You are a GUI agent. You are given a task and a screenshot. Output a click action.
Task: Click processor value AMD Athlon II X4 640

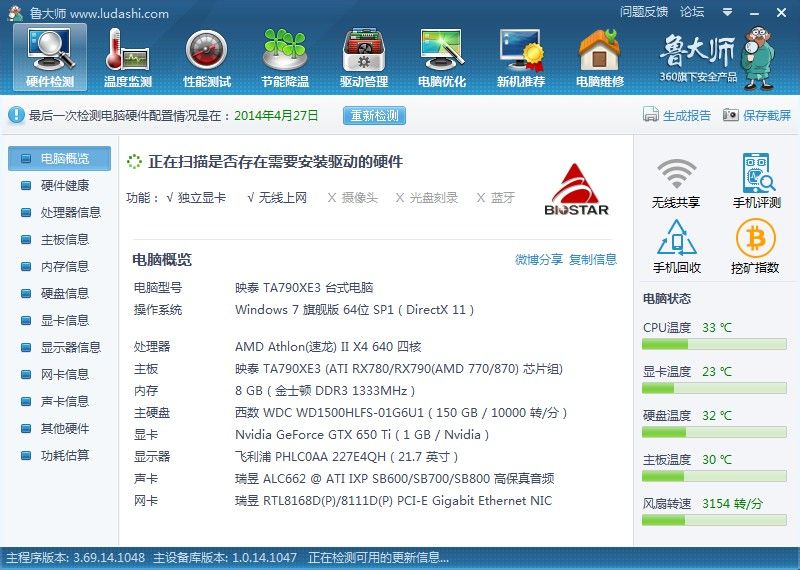point(328,347)
